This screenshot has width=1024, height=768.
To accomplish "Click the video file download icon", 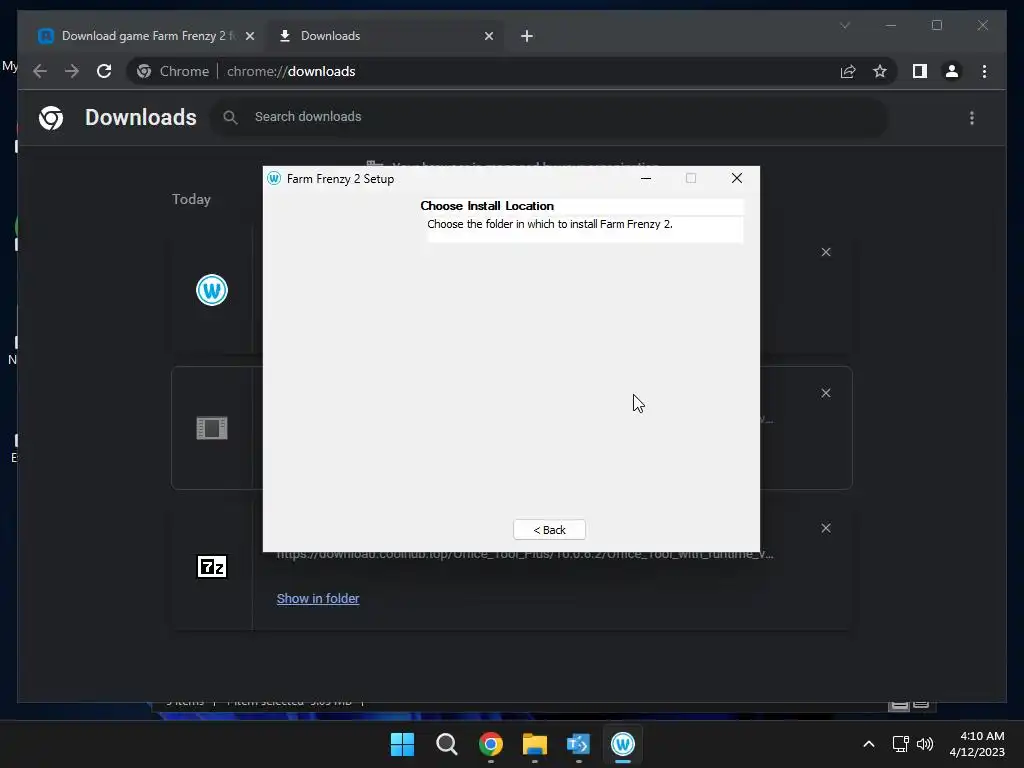I will click(212, 428).
